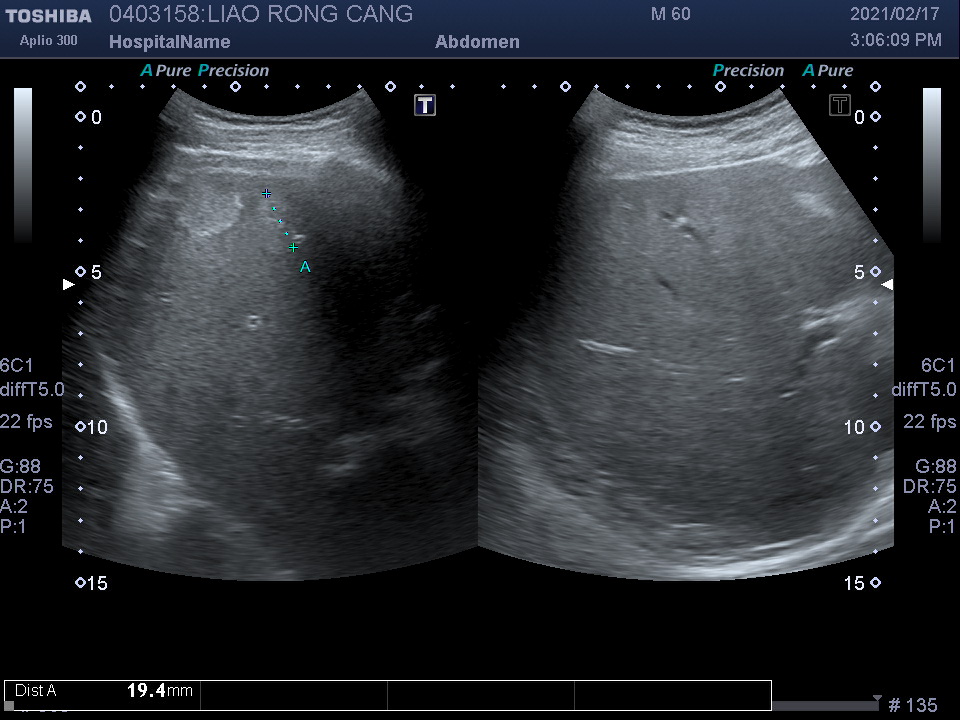Viewport: 960px width, 720px height.
Task: Click the cine frame bar near #135
Action: coord(825,705)
